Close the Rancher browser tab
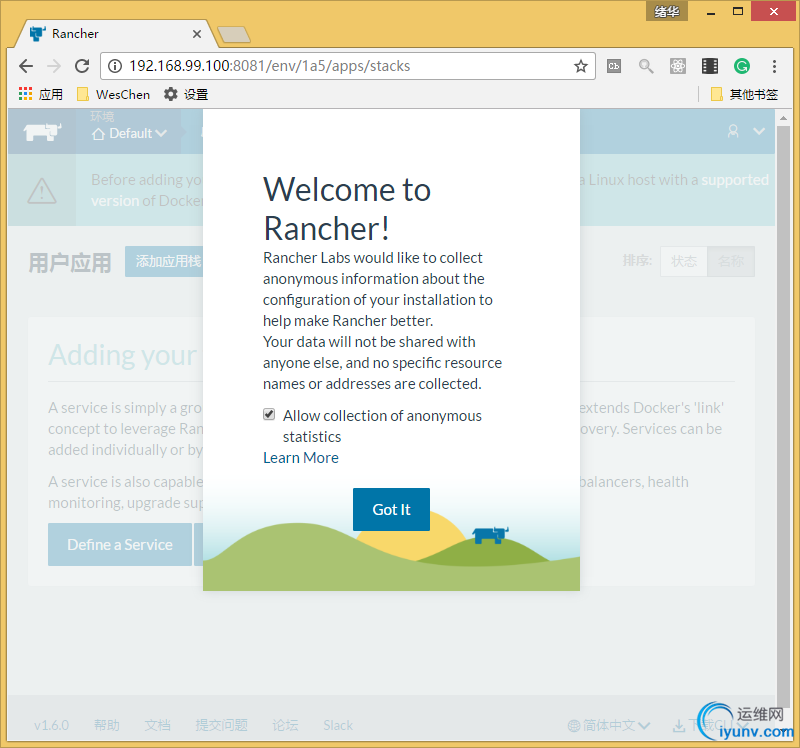The height and width of the screenshot is (748, 800). pos(196,34)
